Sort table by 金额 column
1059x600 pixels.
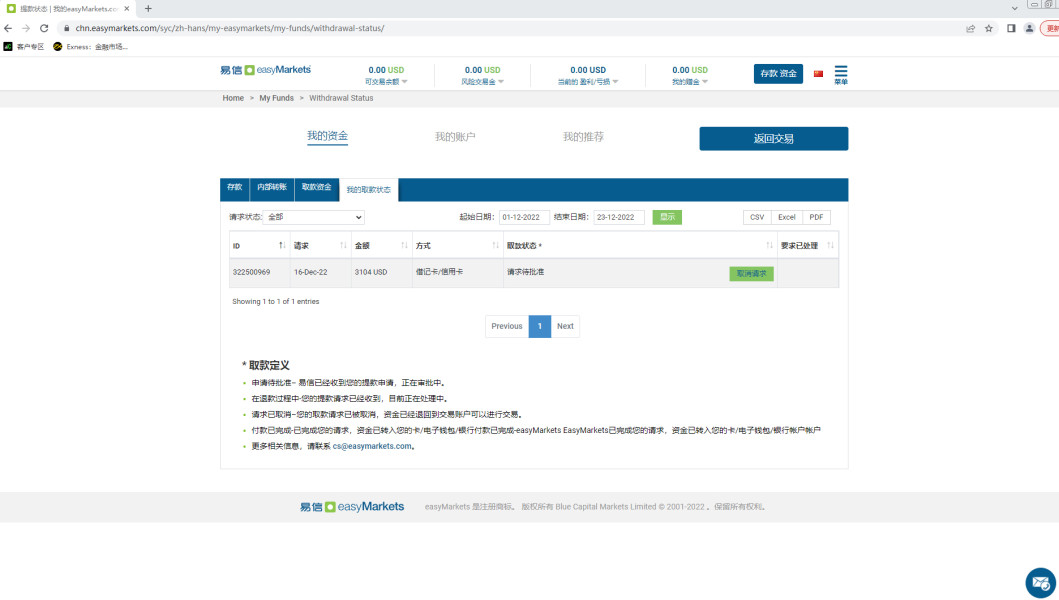pyautogui.click(x=382, y=245)
